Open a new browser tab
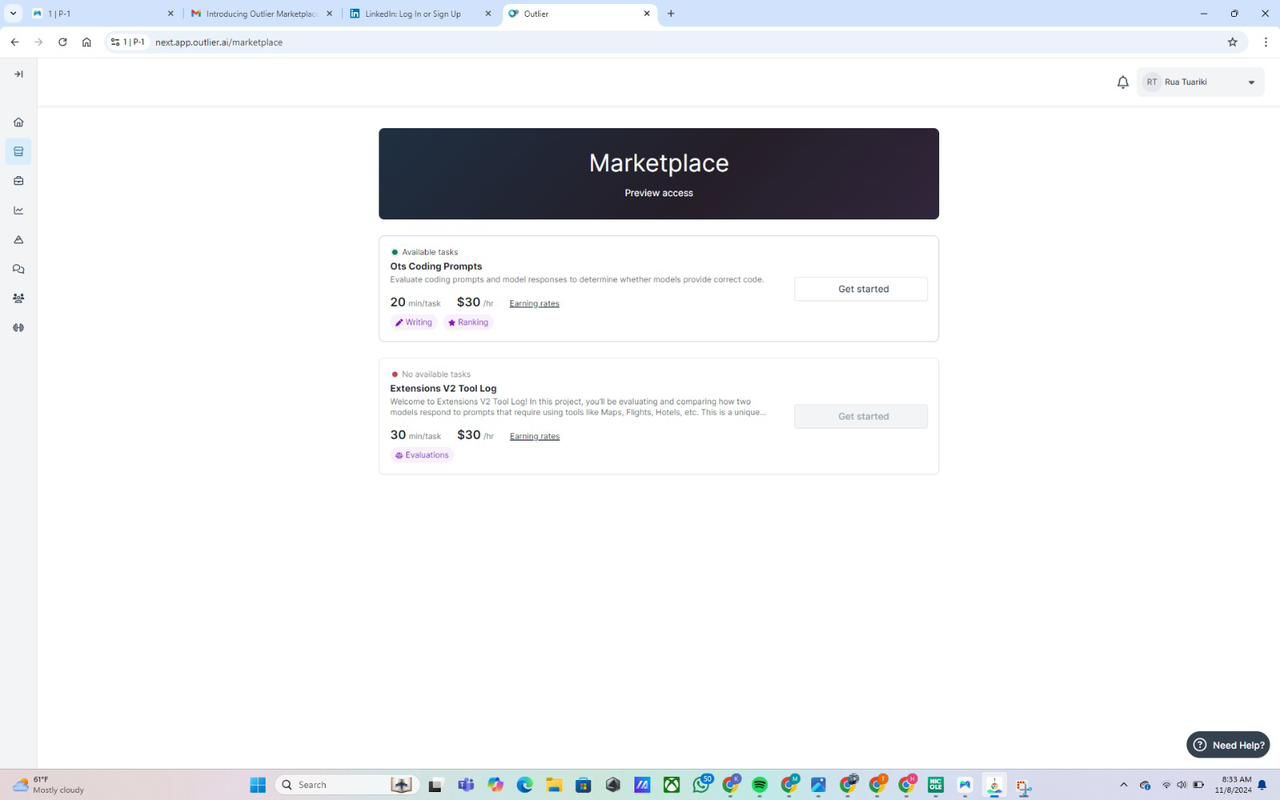 (671, 14)
